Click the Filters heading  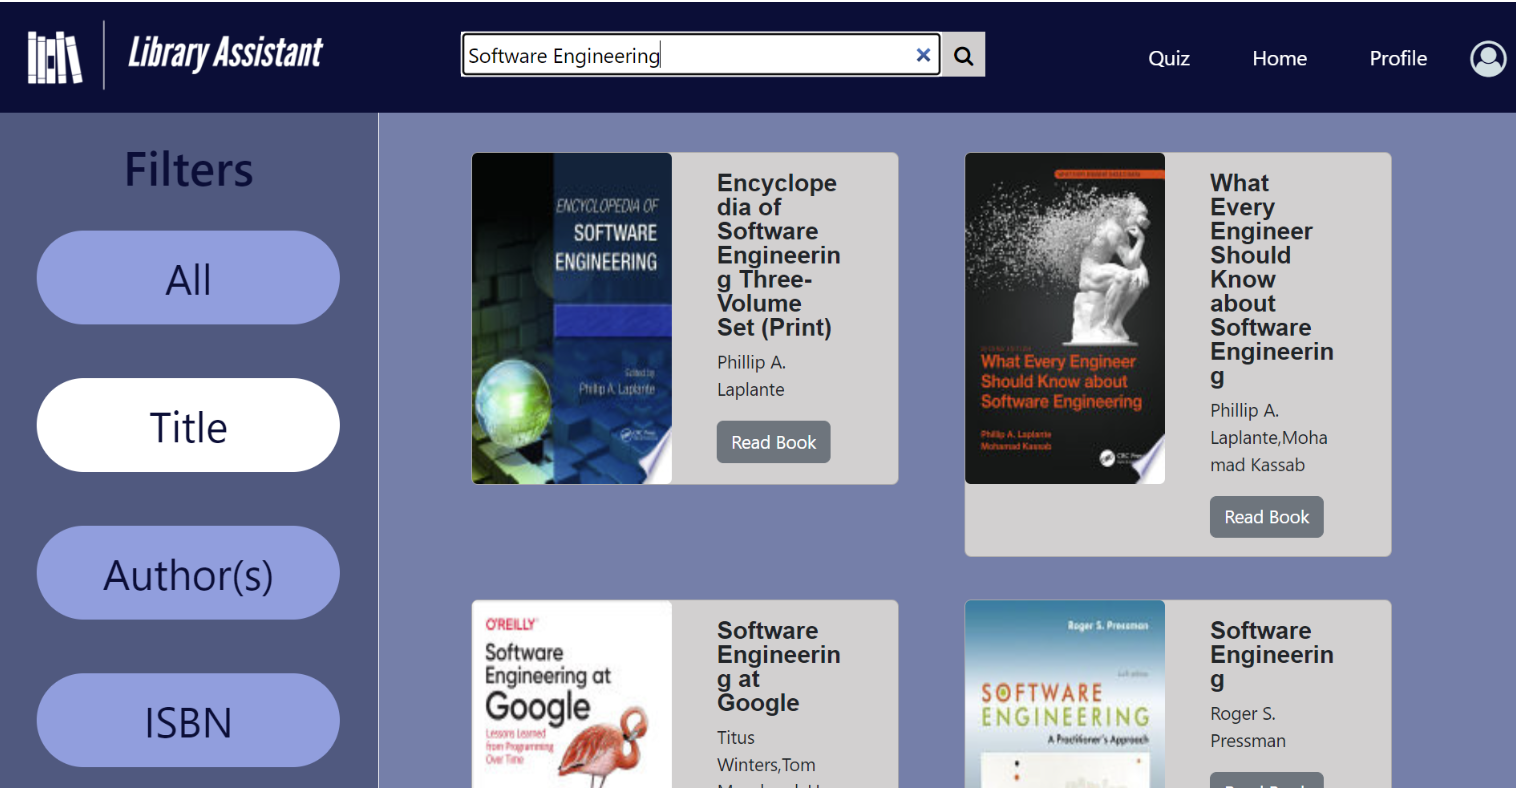pyautogui.click(x=189, y=169)
